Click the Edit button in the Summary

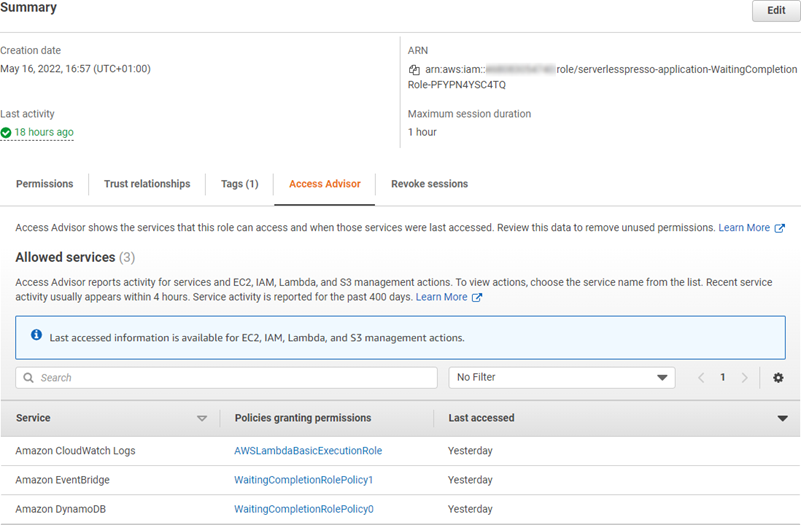[776, 10]
